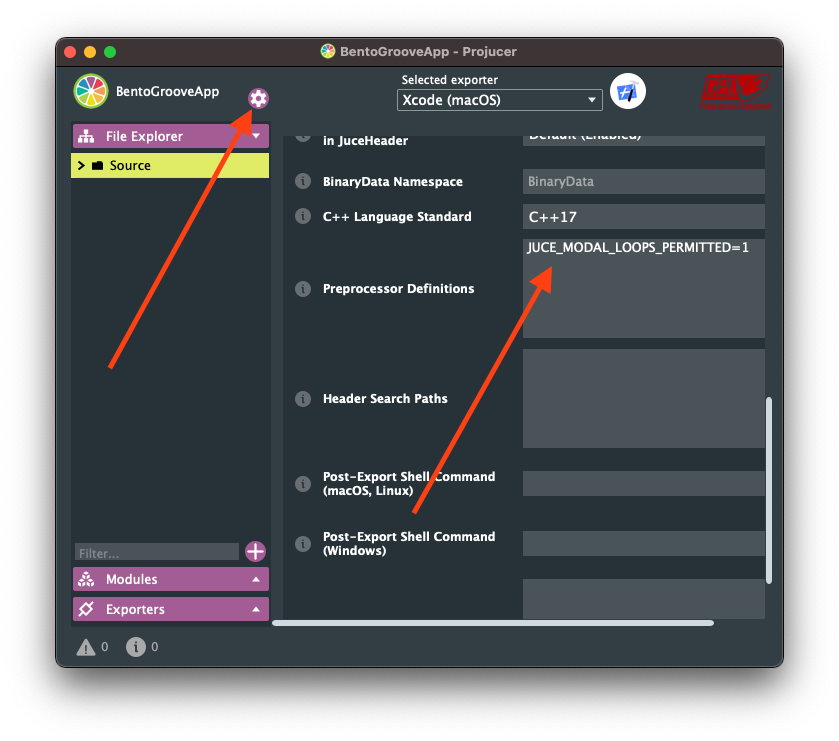Show the warnings triangle icon in the status bar
839x741 pixels.
tap(86, 647)
